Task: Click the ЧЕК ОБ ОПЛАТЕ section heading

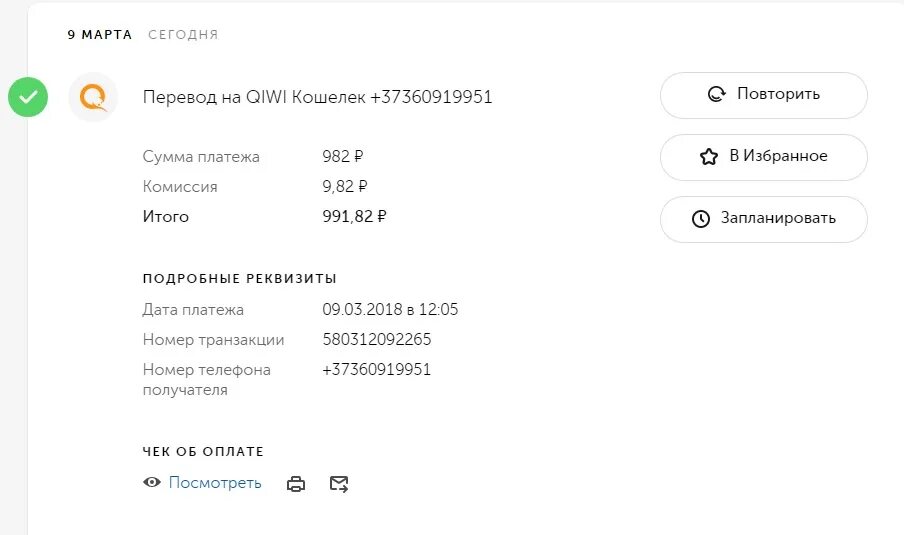Action: click(x=203, y=451)
